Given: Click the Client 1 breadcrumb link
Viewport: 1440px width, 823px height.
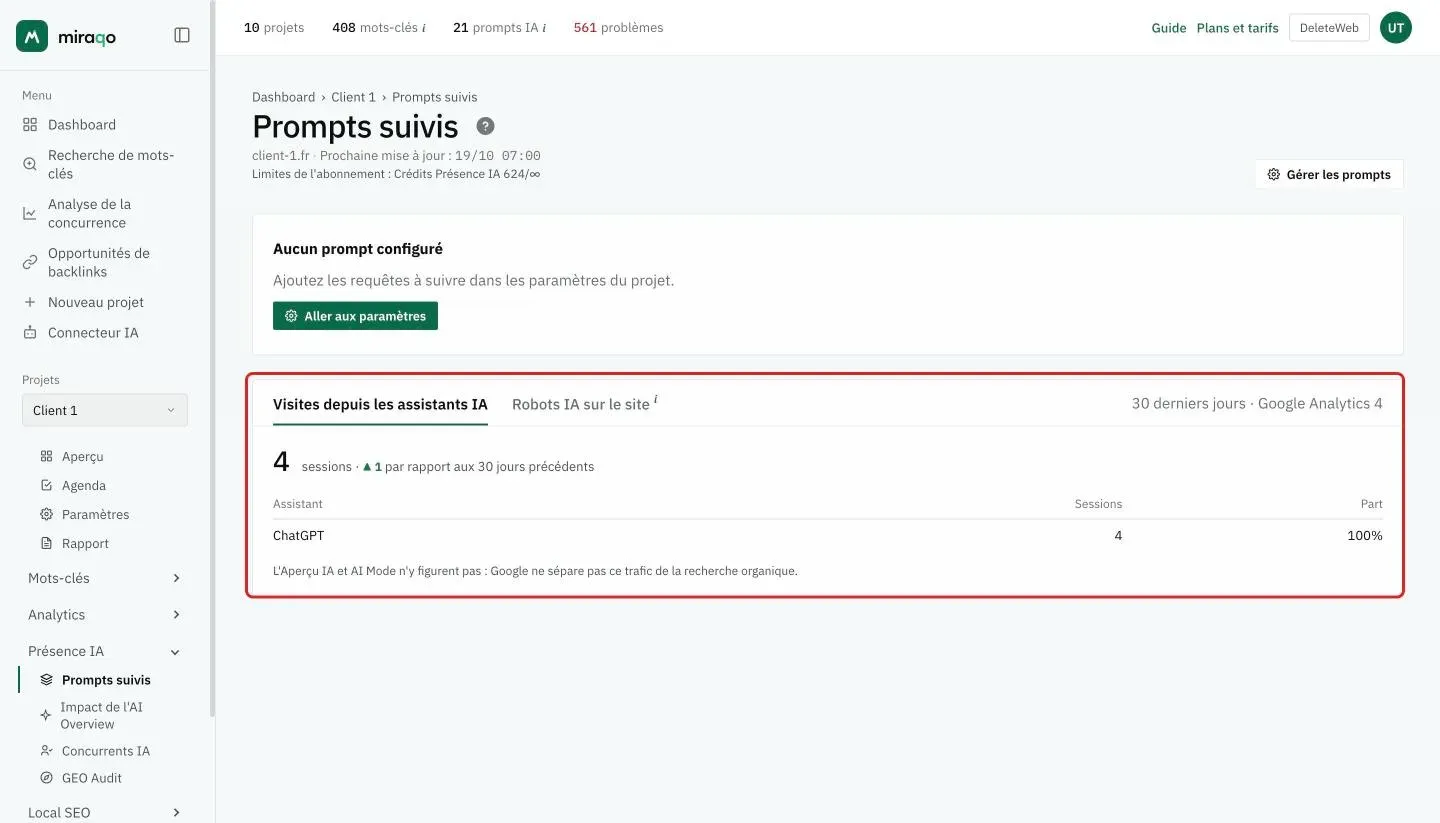Looking at the screenshot, I should pos(353,97).
